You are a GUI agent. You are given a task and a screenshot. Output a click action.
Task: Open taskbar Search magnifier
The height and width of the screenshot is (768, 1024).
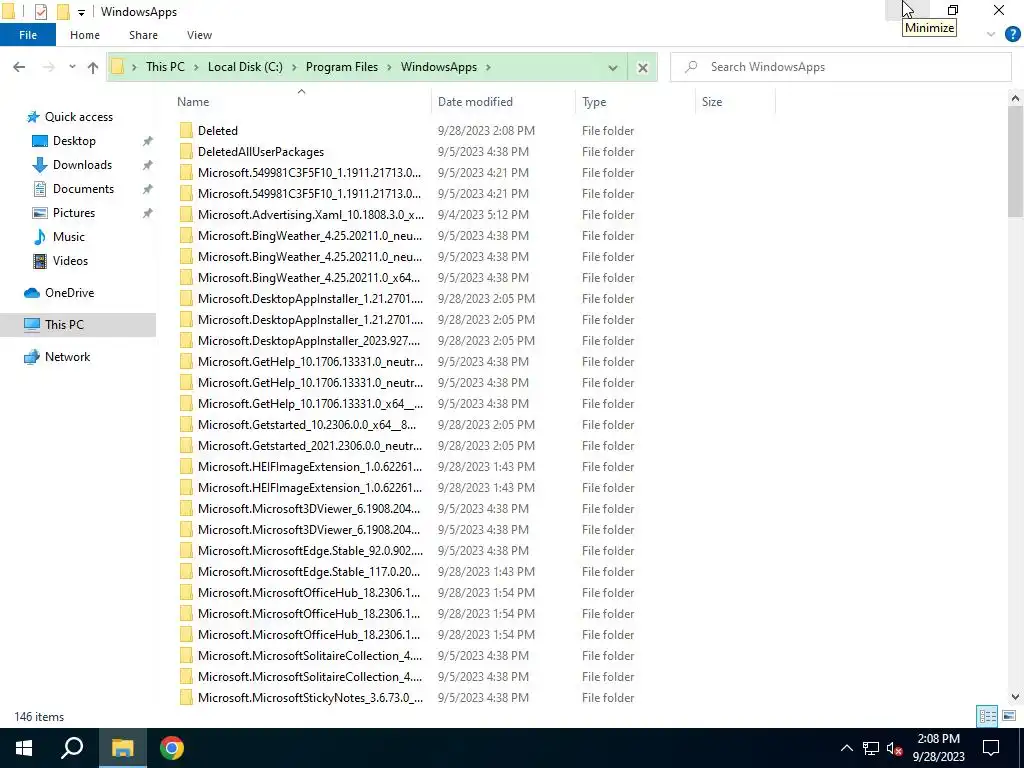pyautogui.click(x=72, y=748)
